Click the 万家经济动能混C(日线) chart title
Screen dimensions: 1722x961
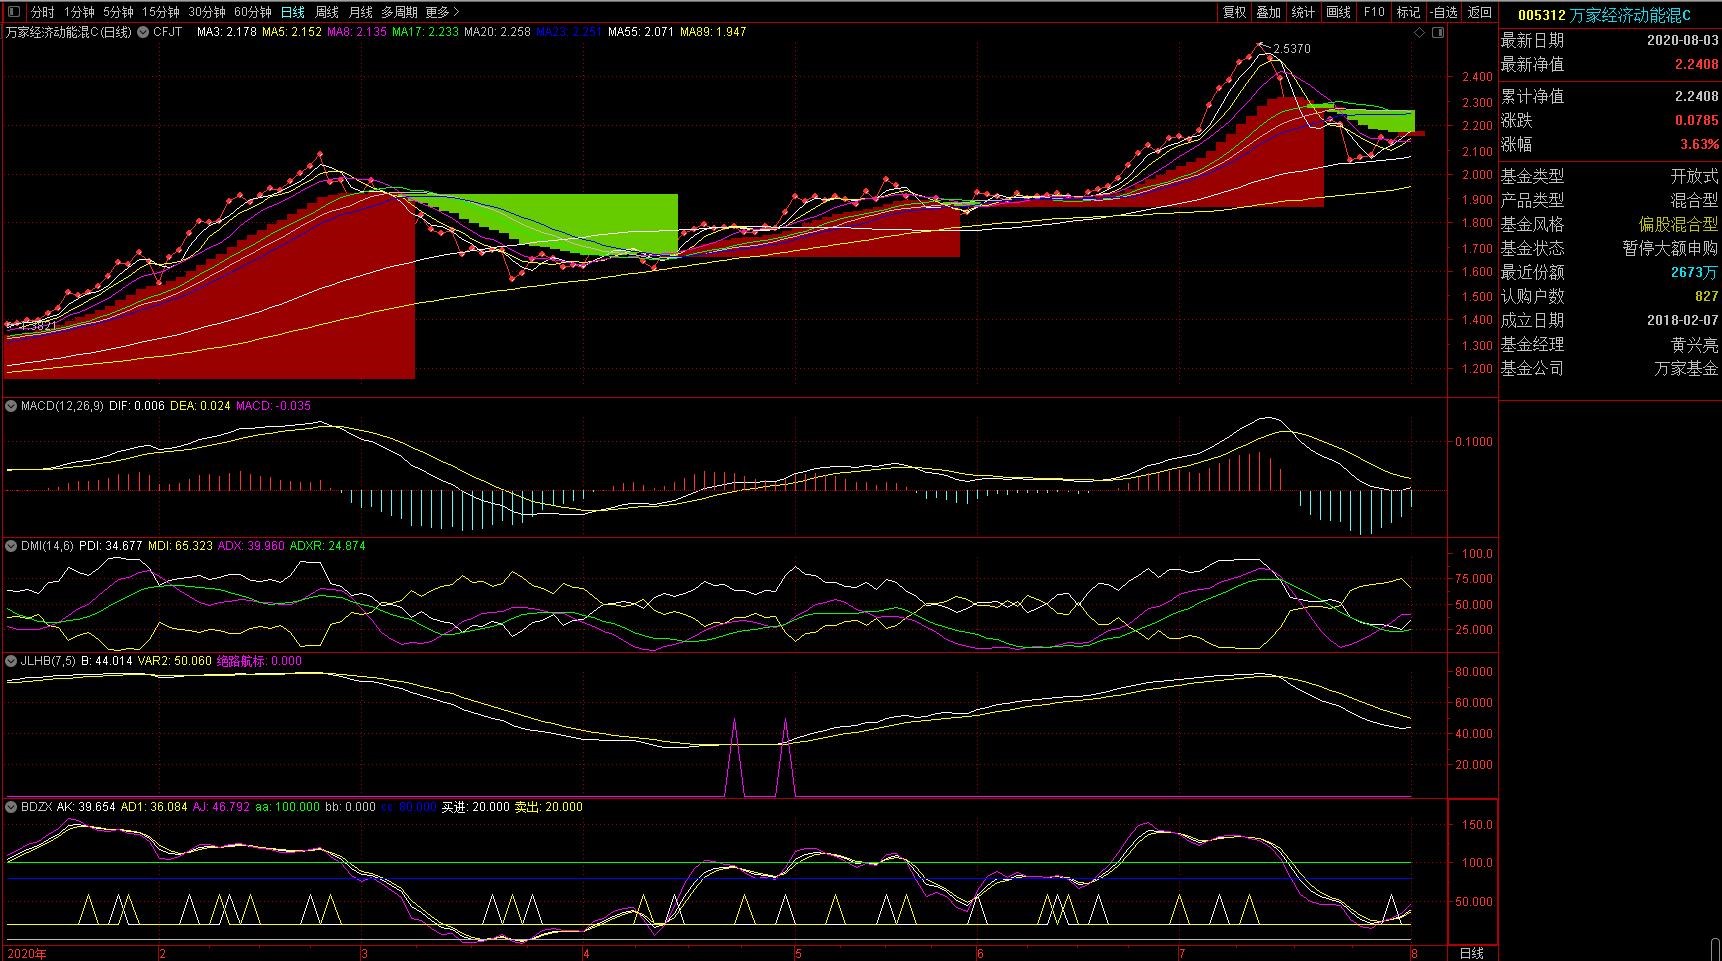pyautogui.click(x=68, y=32)
